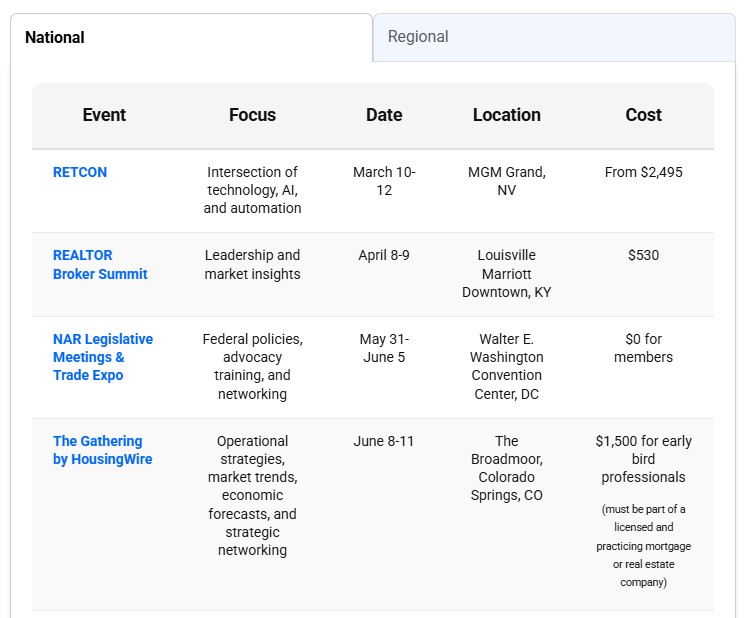748x618 pixels.
Task: Switch to the Regional tab
Action: coord(554,37)
